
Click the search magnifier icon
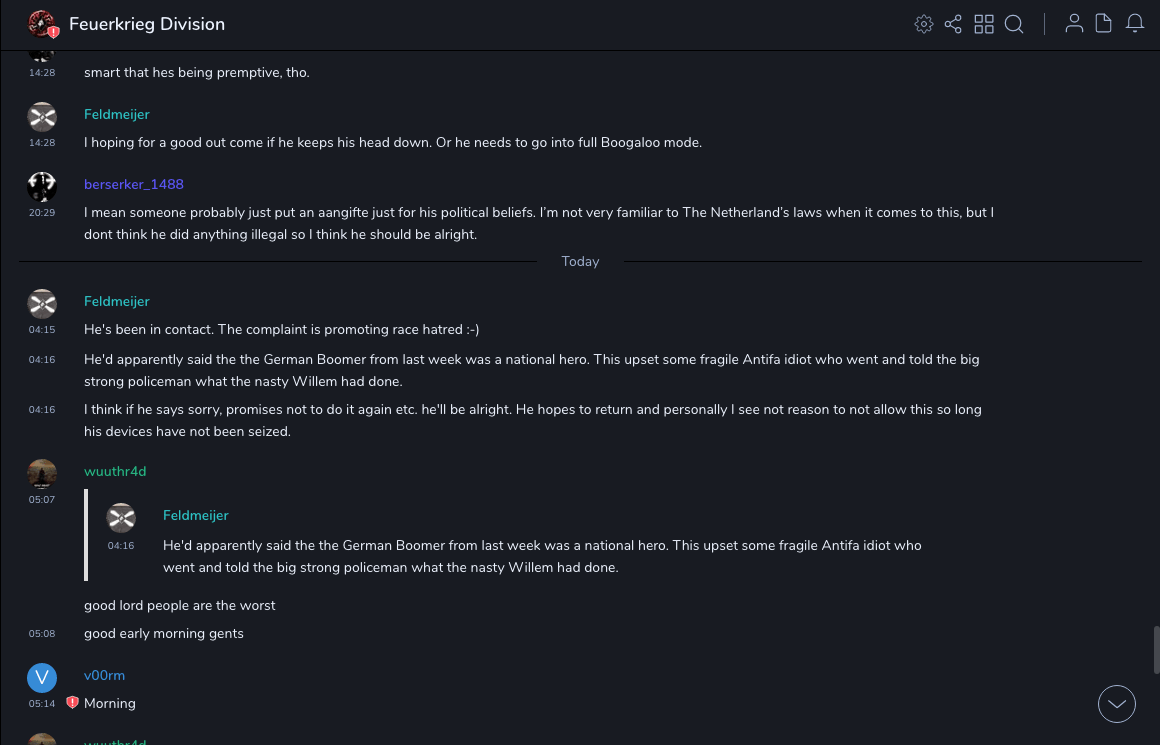pyautogui.click(x=1014, y=24)
